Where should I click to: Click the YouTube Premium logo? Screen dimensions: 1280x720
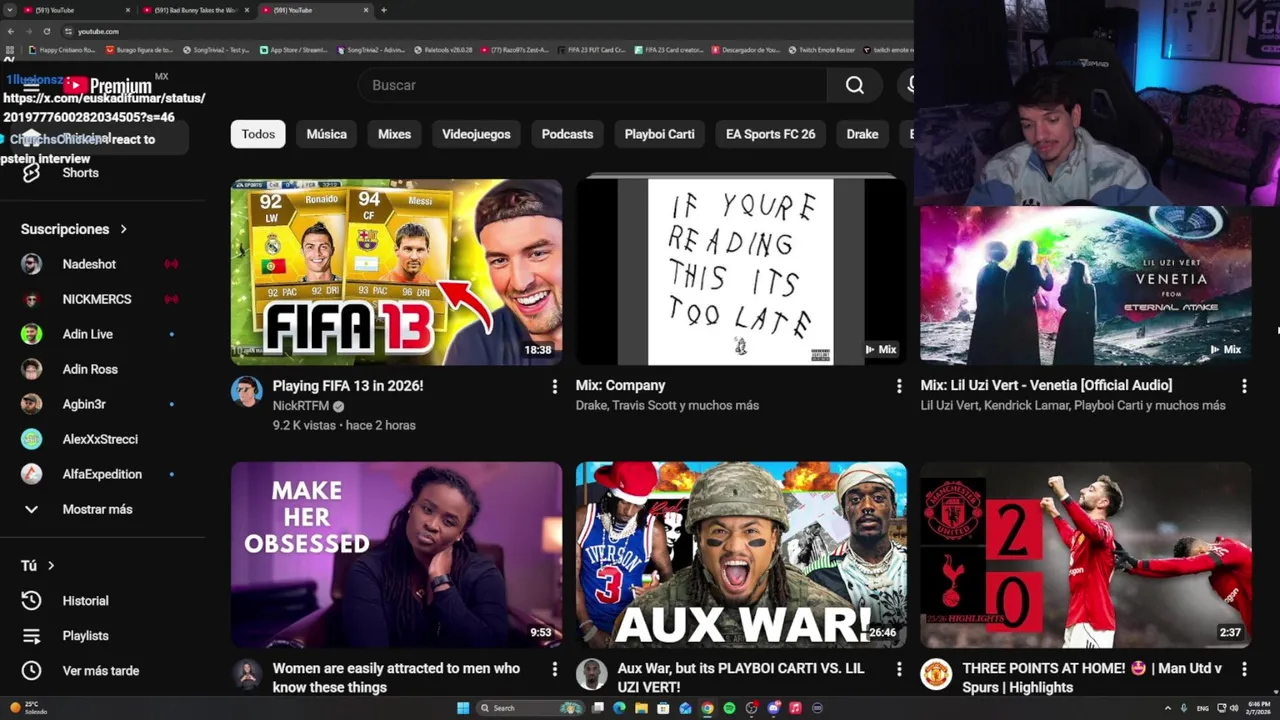tap(107, 86)
